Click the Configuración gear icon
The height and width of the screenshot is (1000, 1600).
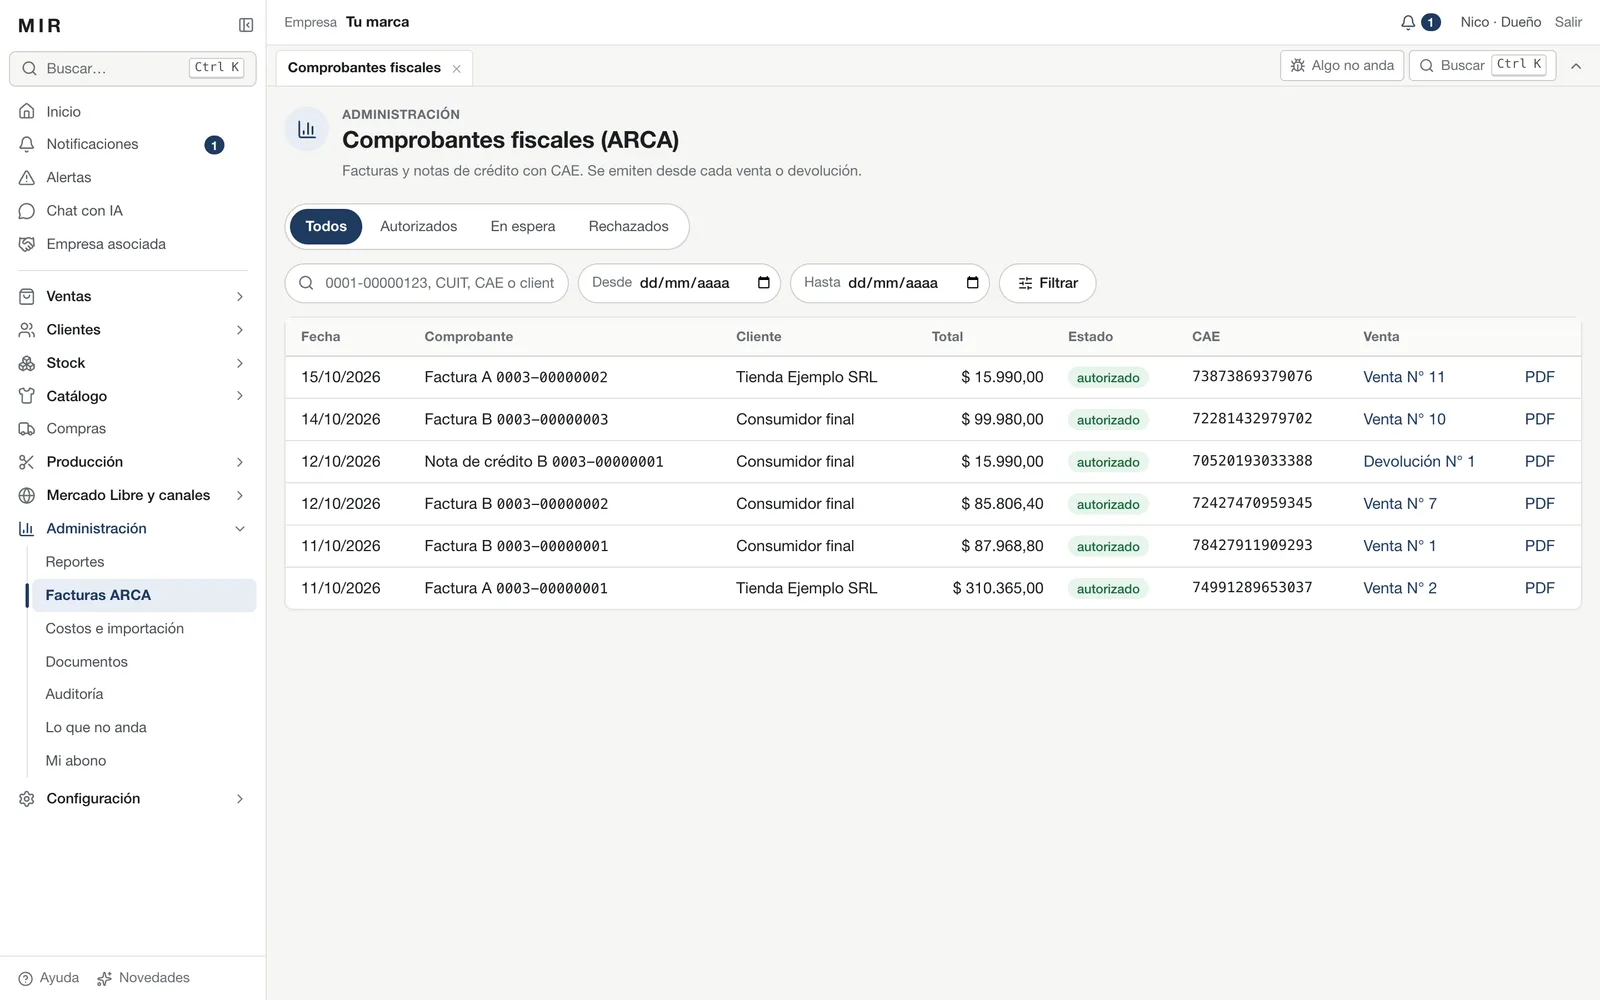[27, 799]
